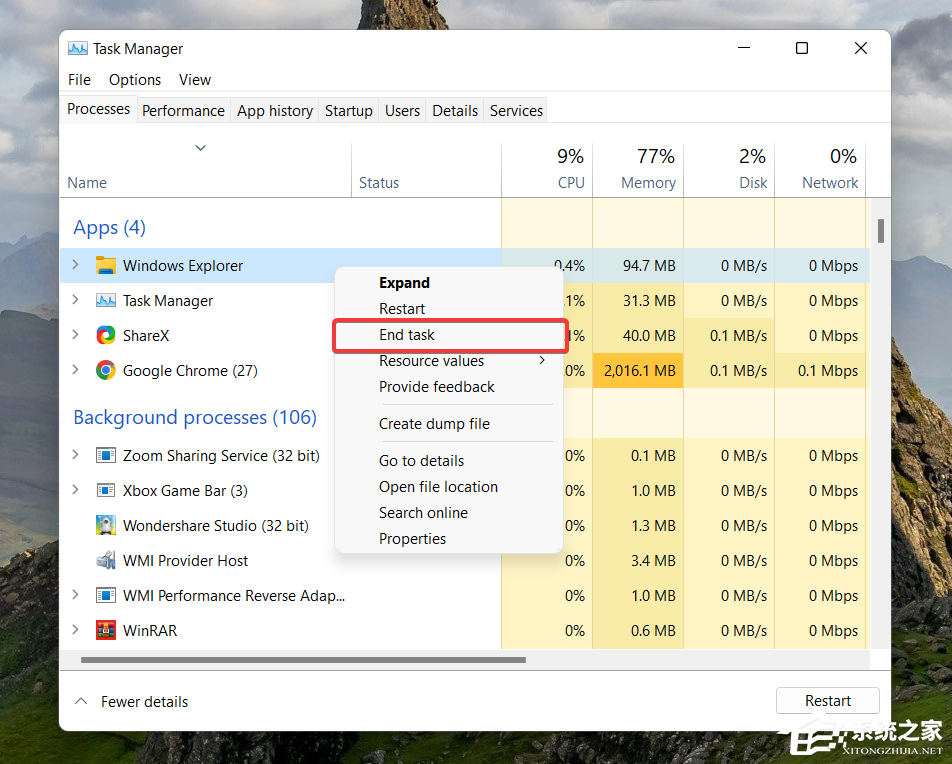Expand the WinRAR process row

75,630
